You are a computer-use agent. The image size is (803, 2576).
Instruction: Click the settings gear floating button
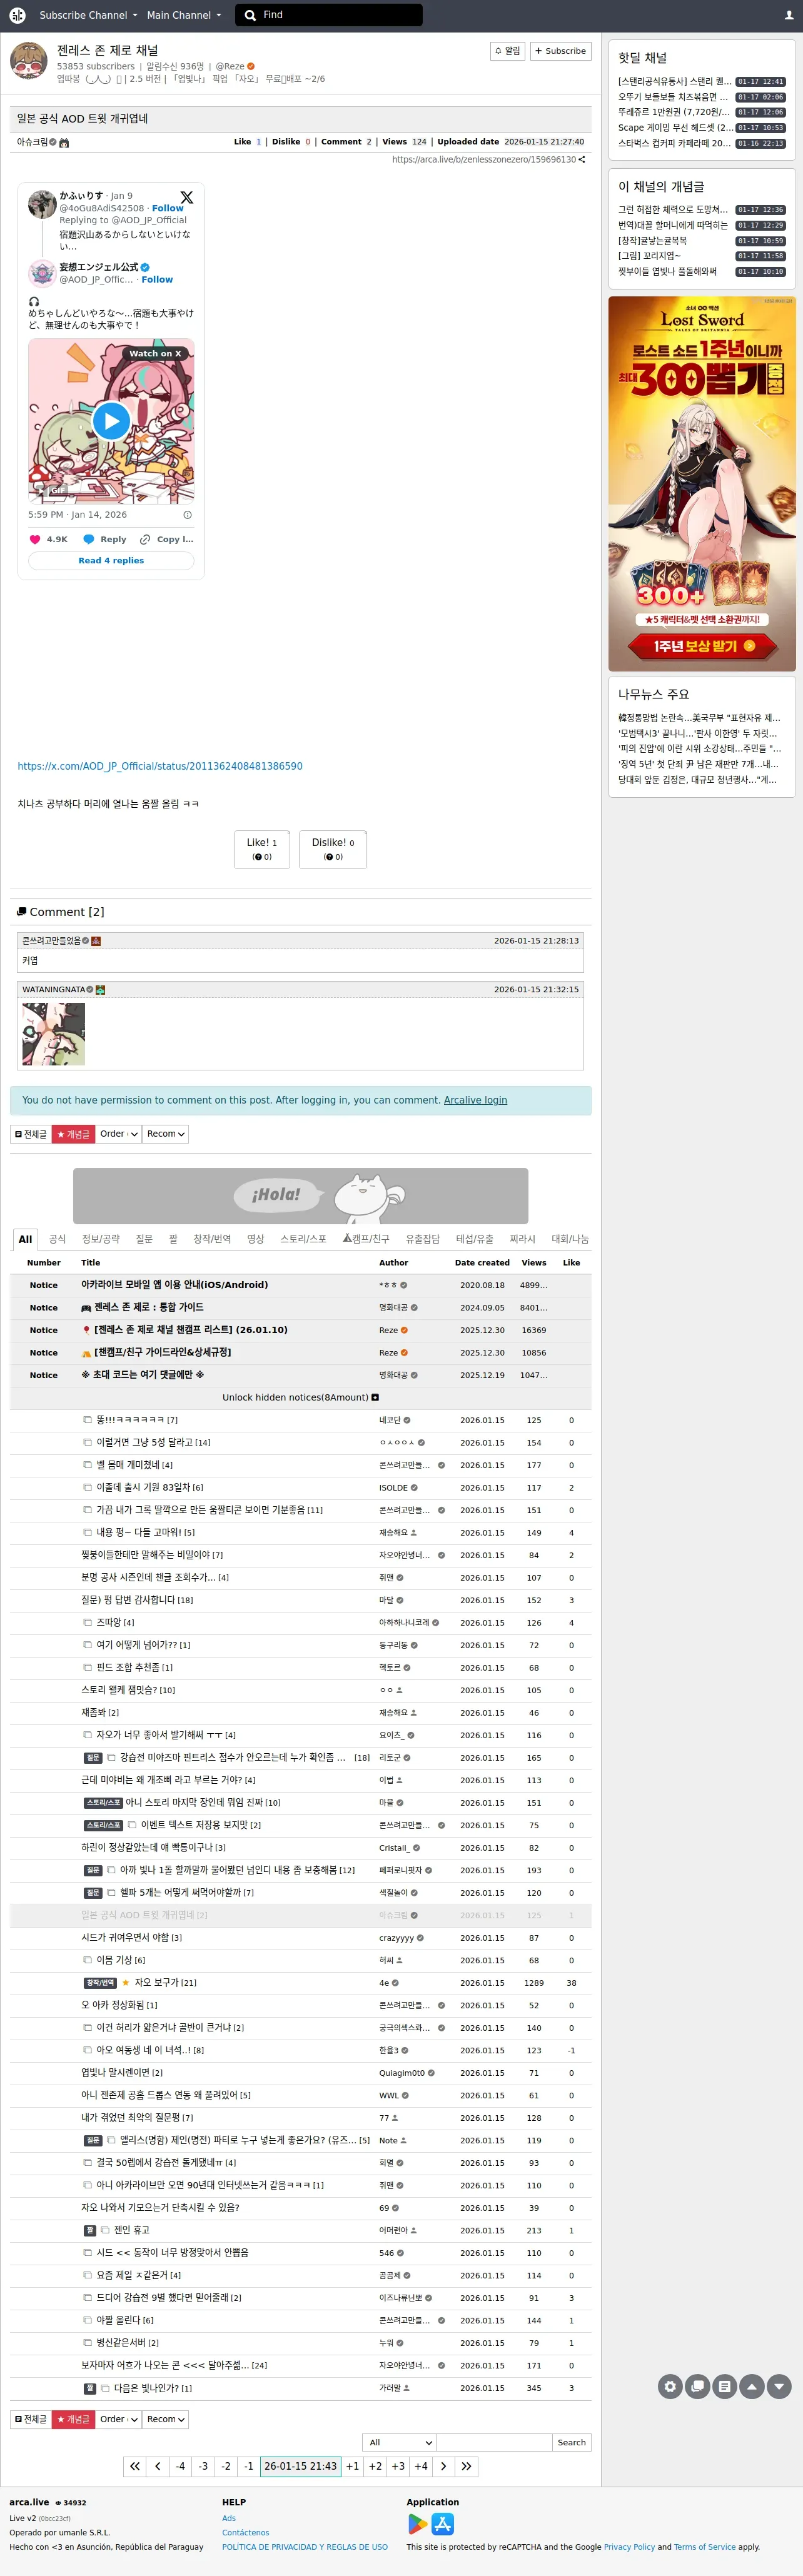pyautogui.click(x=670, y=2386)
